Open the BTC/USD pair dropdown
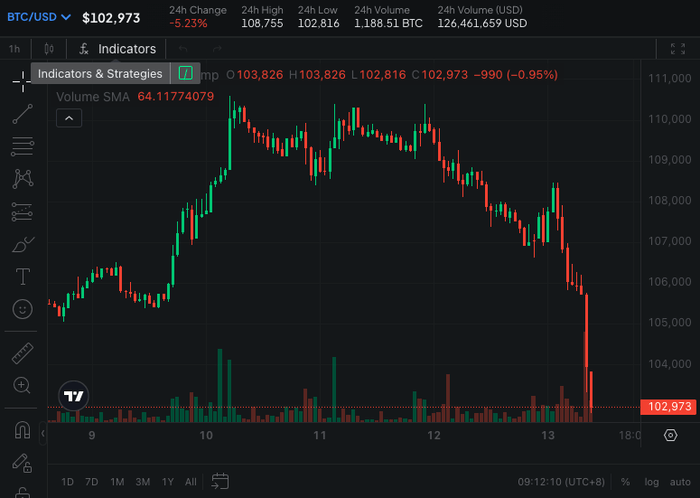The height and width of the screenshot is (498, 700). (39, 17)
